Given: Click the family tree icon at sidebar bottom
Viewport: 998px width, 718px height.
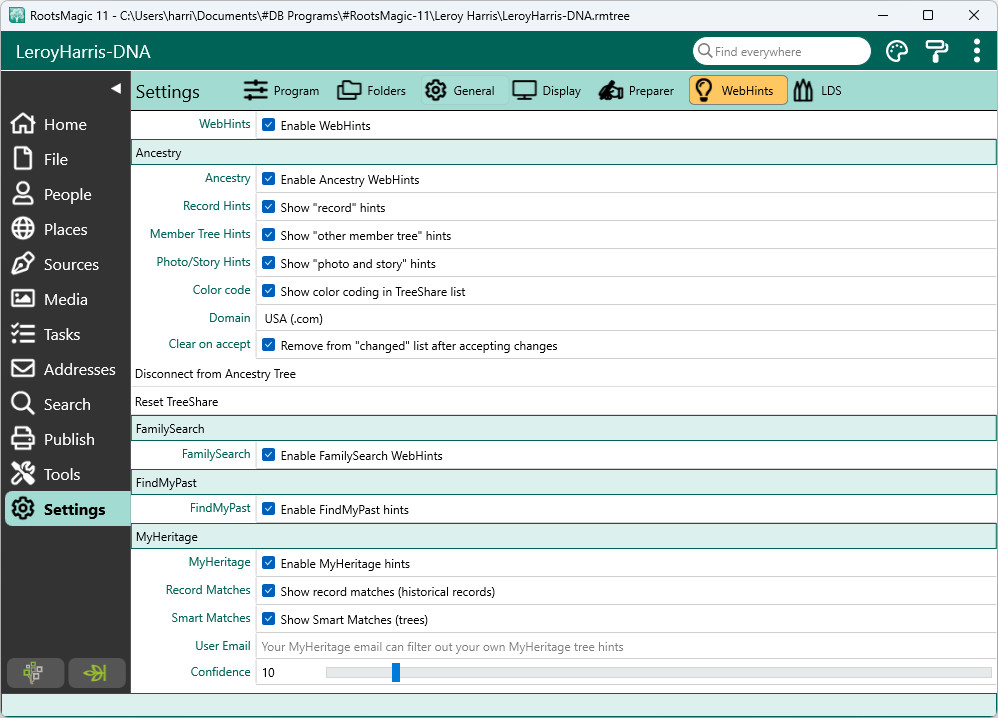Looking at the screenshot, I should [x=36, y=672].
